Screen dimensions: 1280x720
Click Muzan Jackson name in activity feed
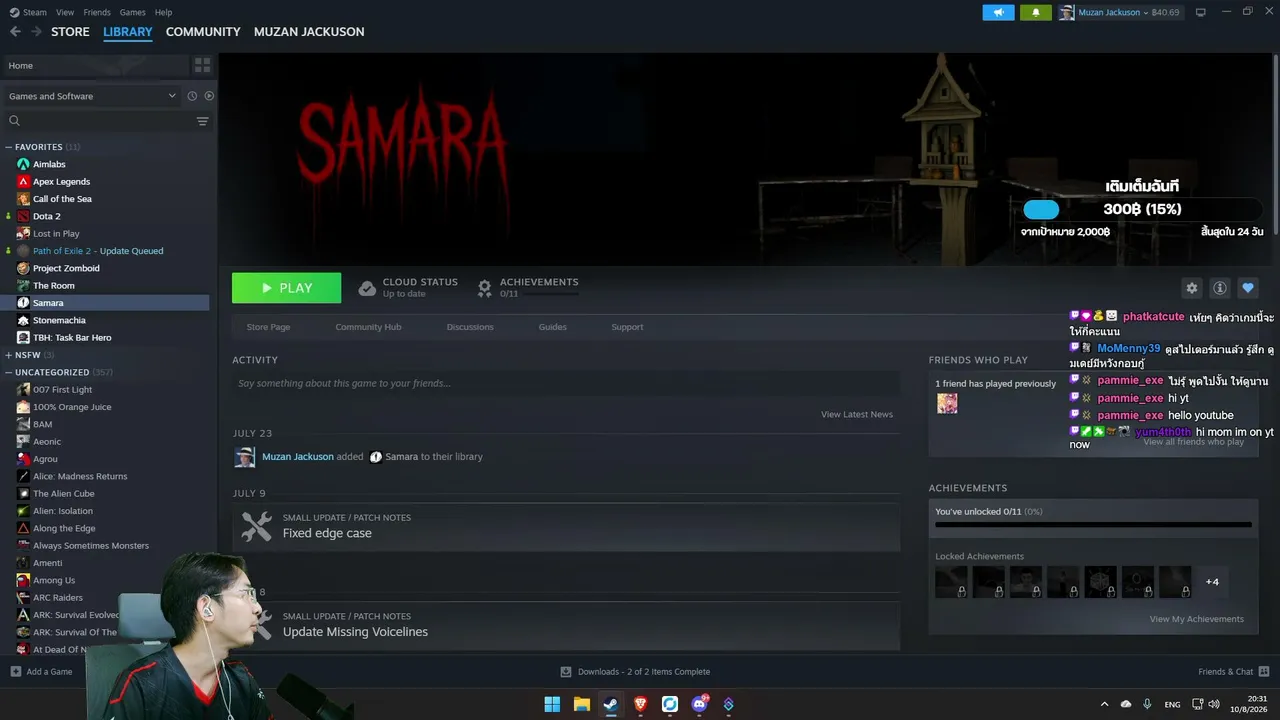[298, 457]
